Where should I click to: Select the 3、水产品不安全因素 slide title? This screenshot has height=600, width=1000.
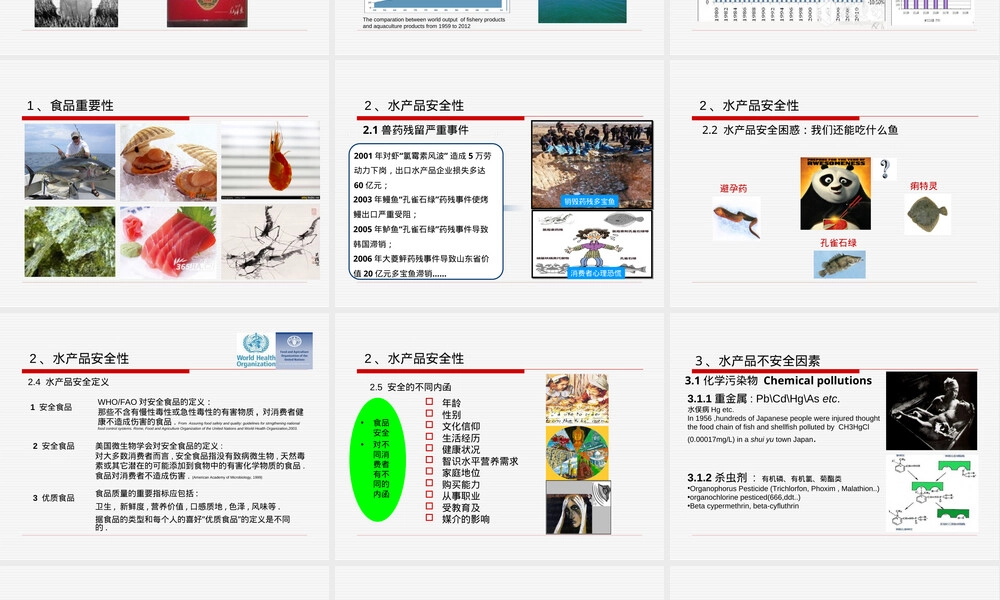click(x=758, y=361)
